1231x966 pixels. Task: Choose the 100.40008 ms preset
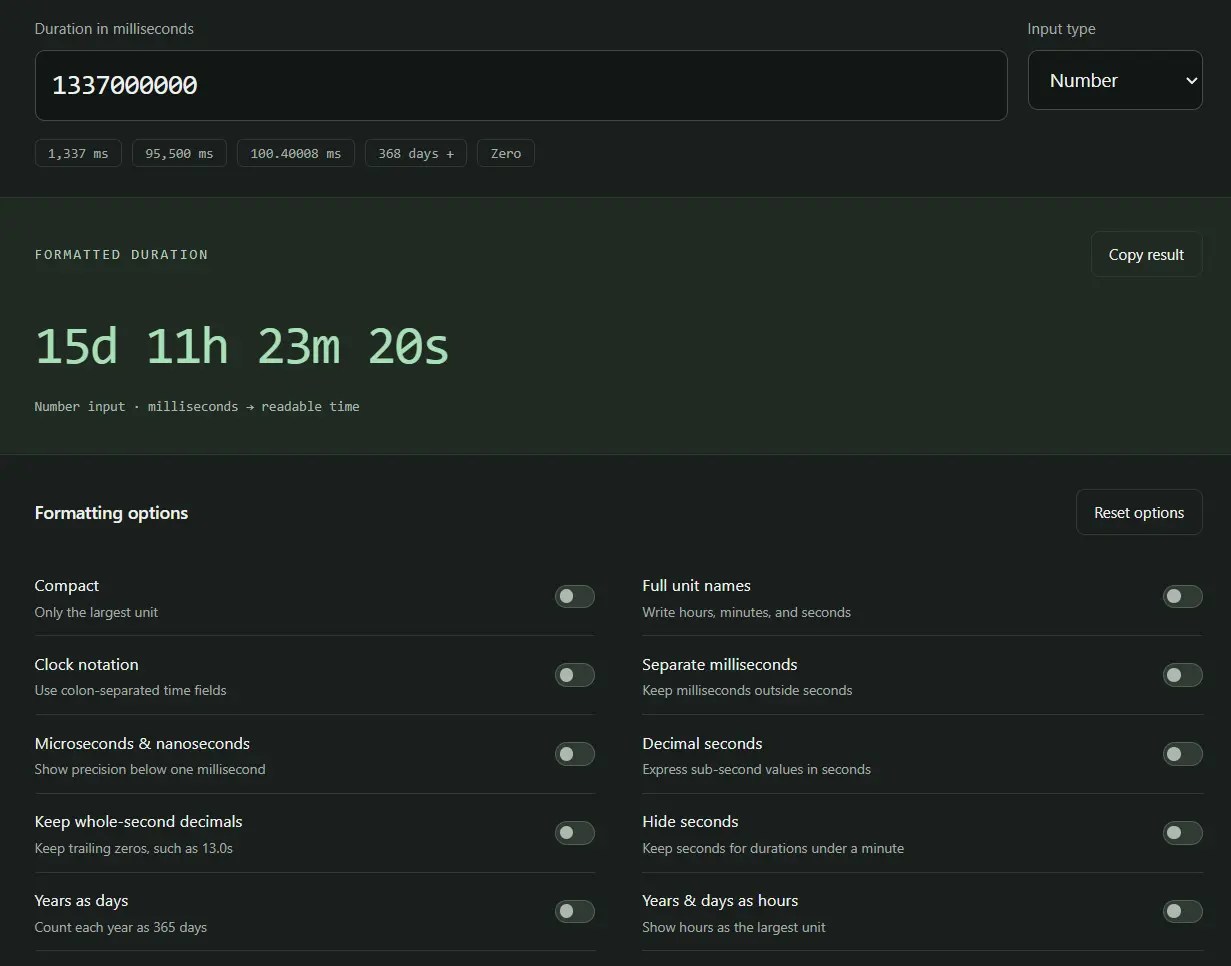(x=295, y=153)
